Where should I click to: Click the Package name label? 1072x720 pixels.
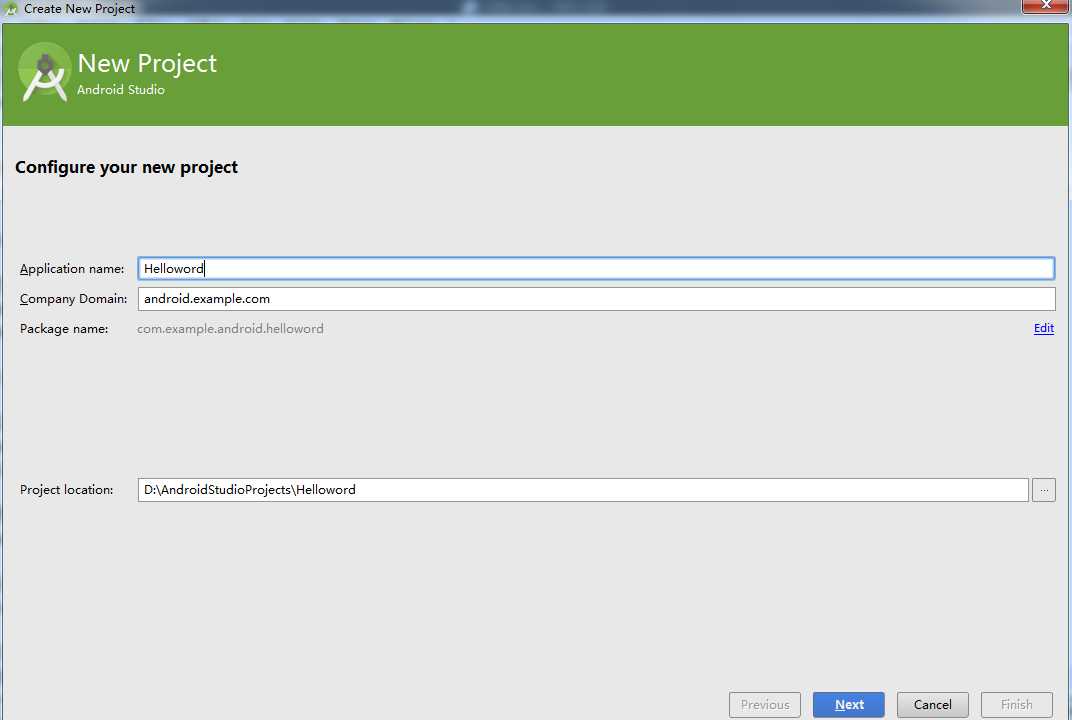64,329
